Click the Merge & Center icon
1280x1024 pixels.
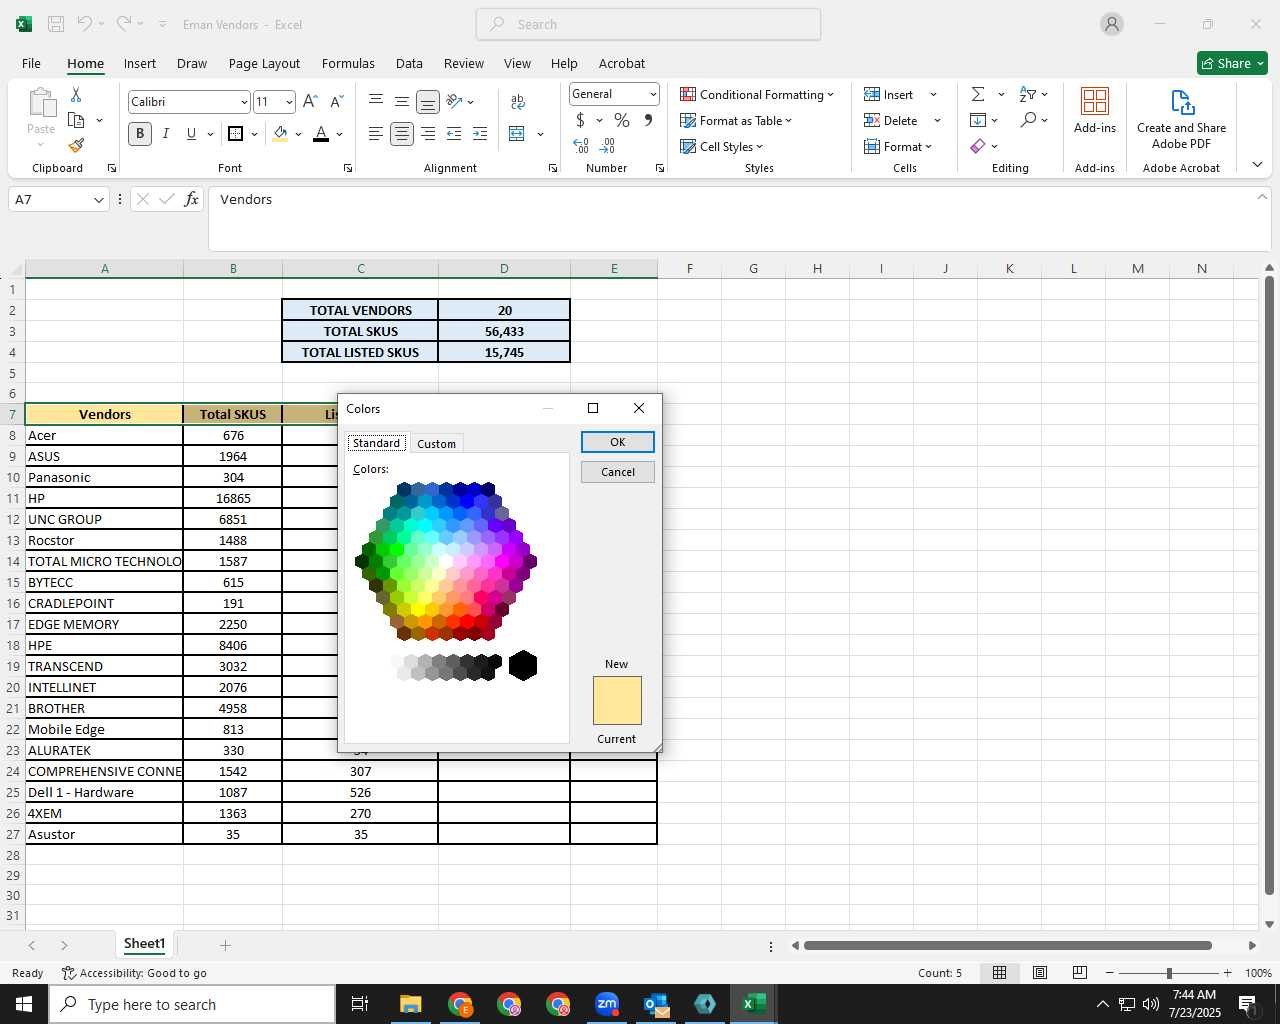[517, 134]
